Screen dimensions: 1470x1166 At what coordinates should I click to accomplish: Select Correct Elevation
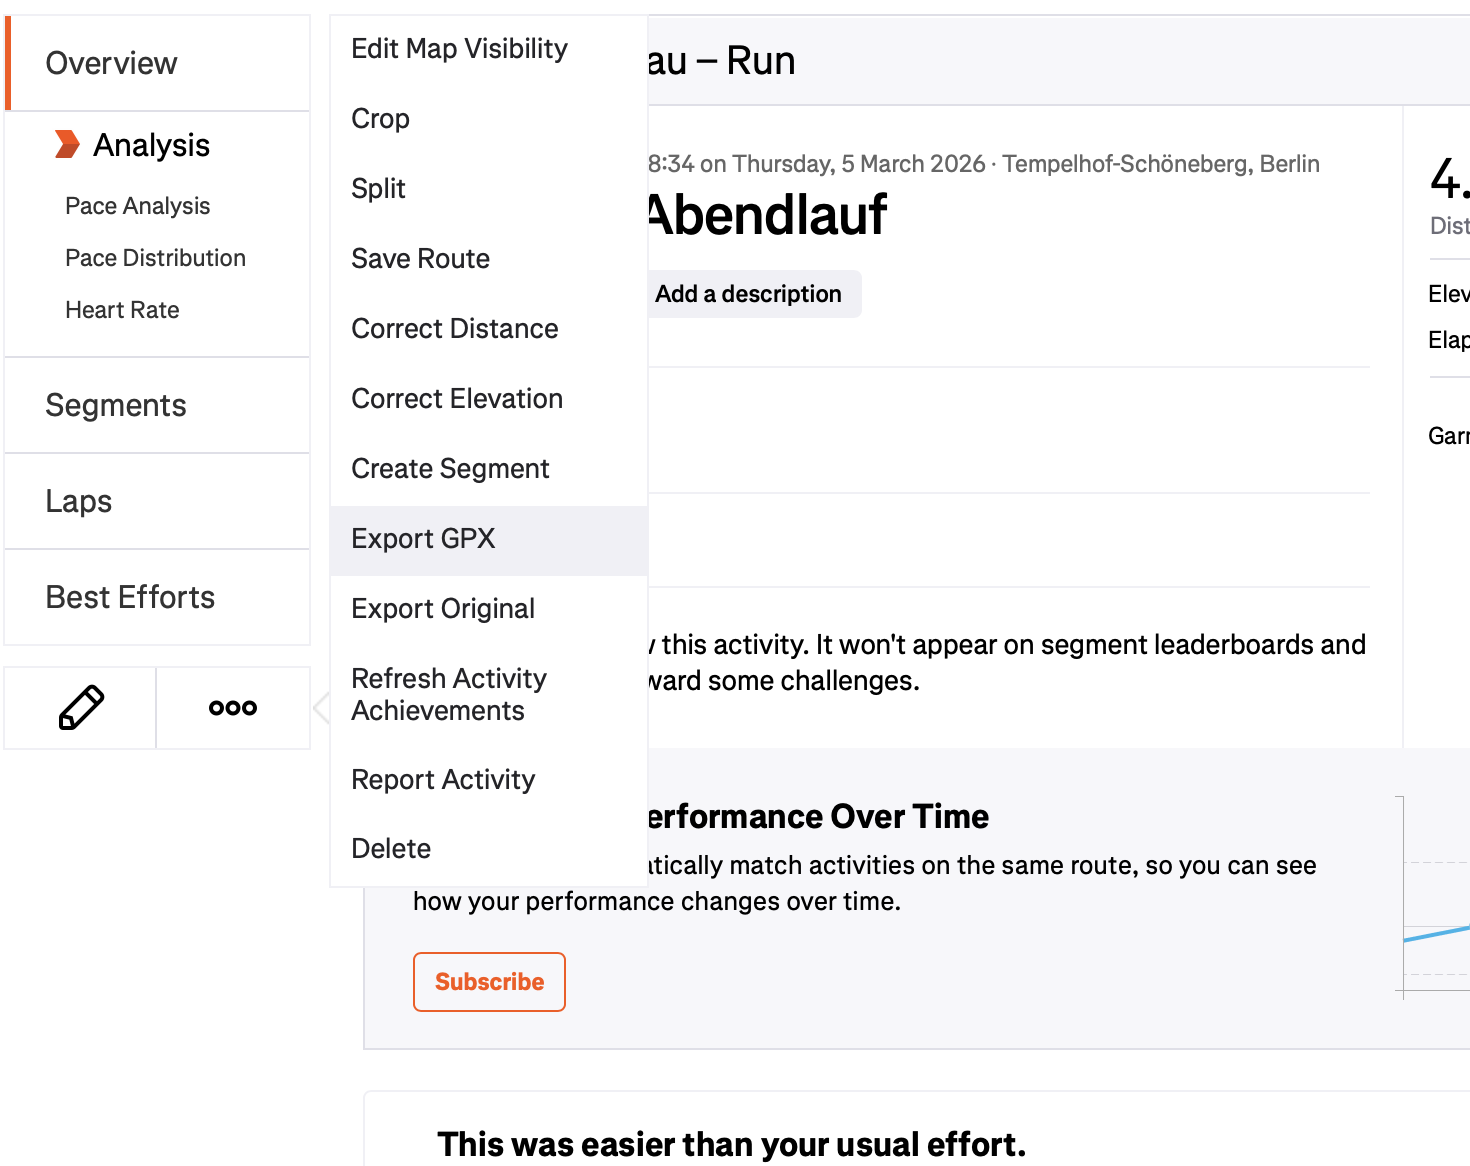(x=457, y=398)
